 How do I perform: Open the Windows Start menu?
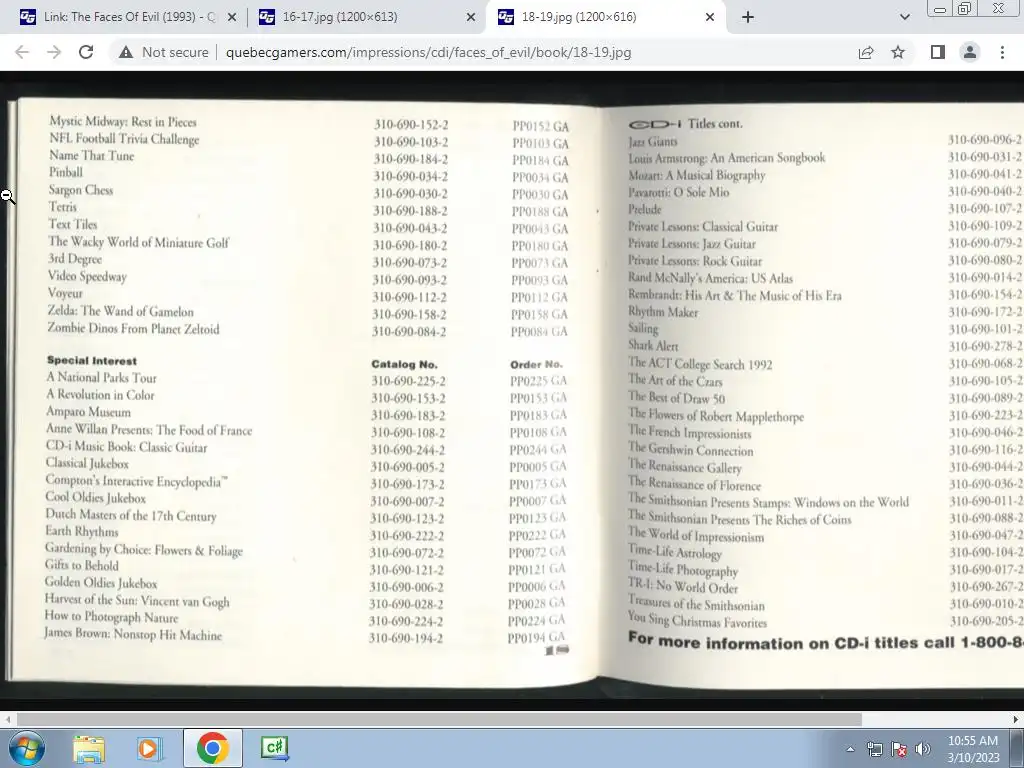pyautogui.click(x=26, y=748)
